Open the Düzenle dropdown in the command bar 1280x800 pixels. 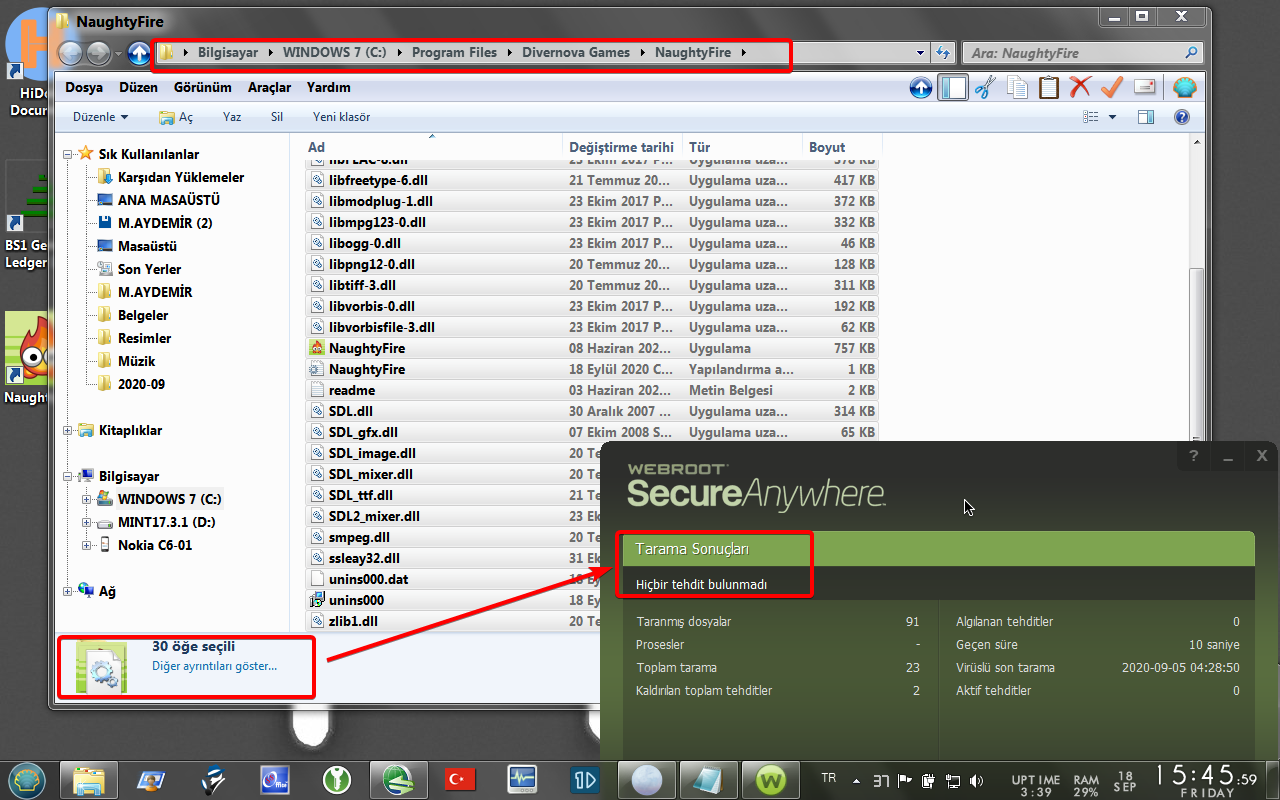[101, 117]
